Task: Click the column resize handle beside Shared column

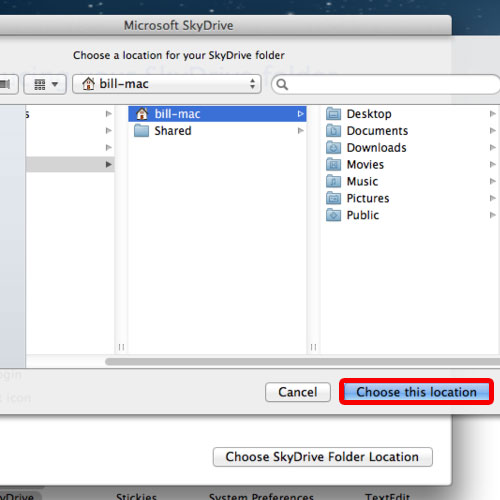Action: pyautogui.click(x=313, y=347)
